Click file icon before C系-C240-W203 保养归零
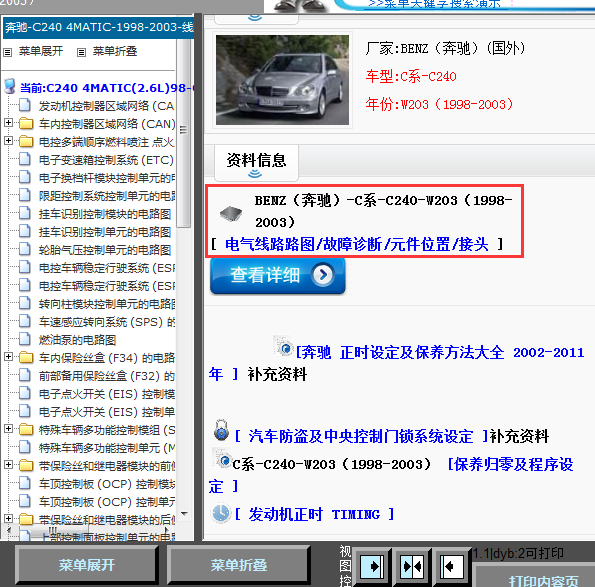This screenshot has height=587, width=595. (222, 458)
